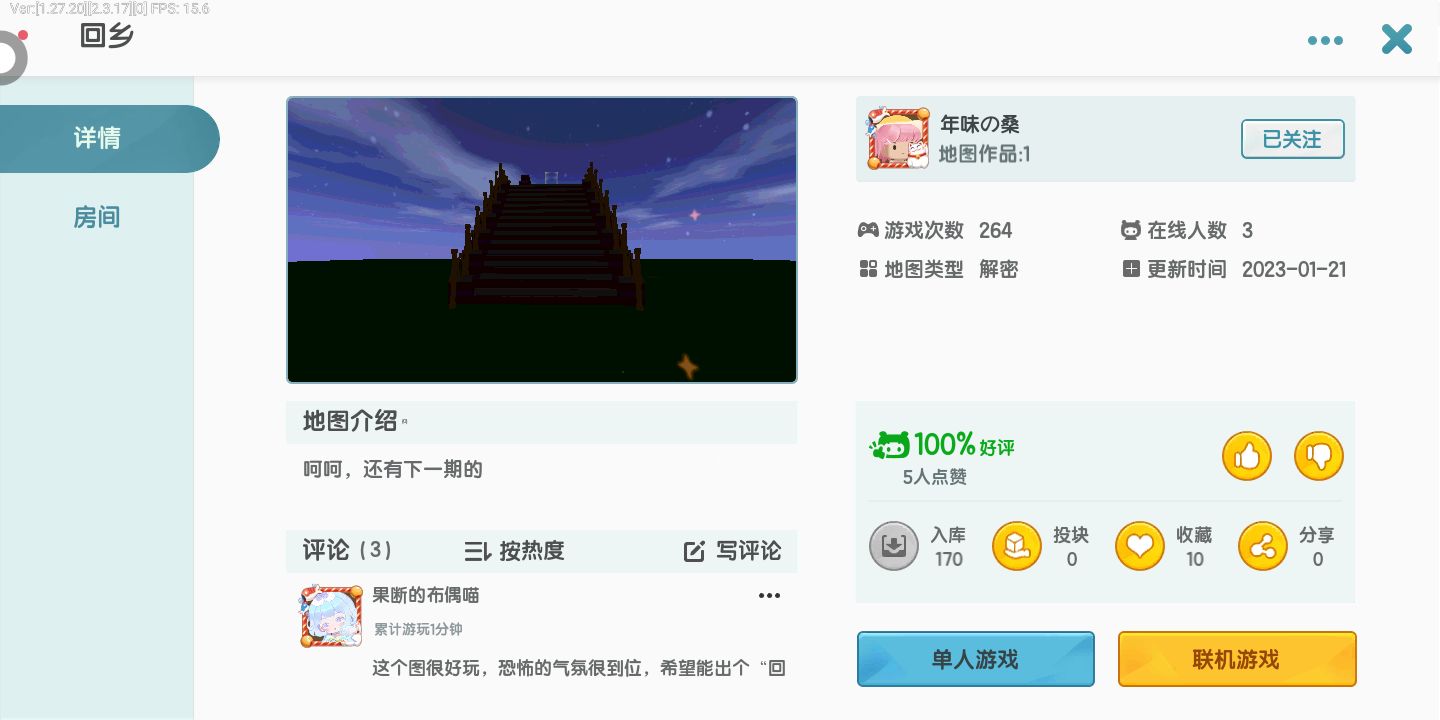The image size is (1440, 720).
Task: Open the map preview staircase thumbnail
Action: pos(542,240)
